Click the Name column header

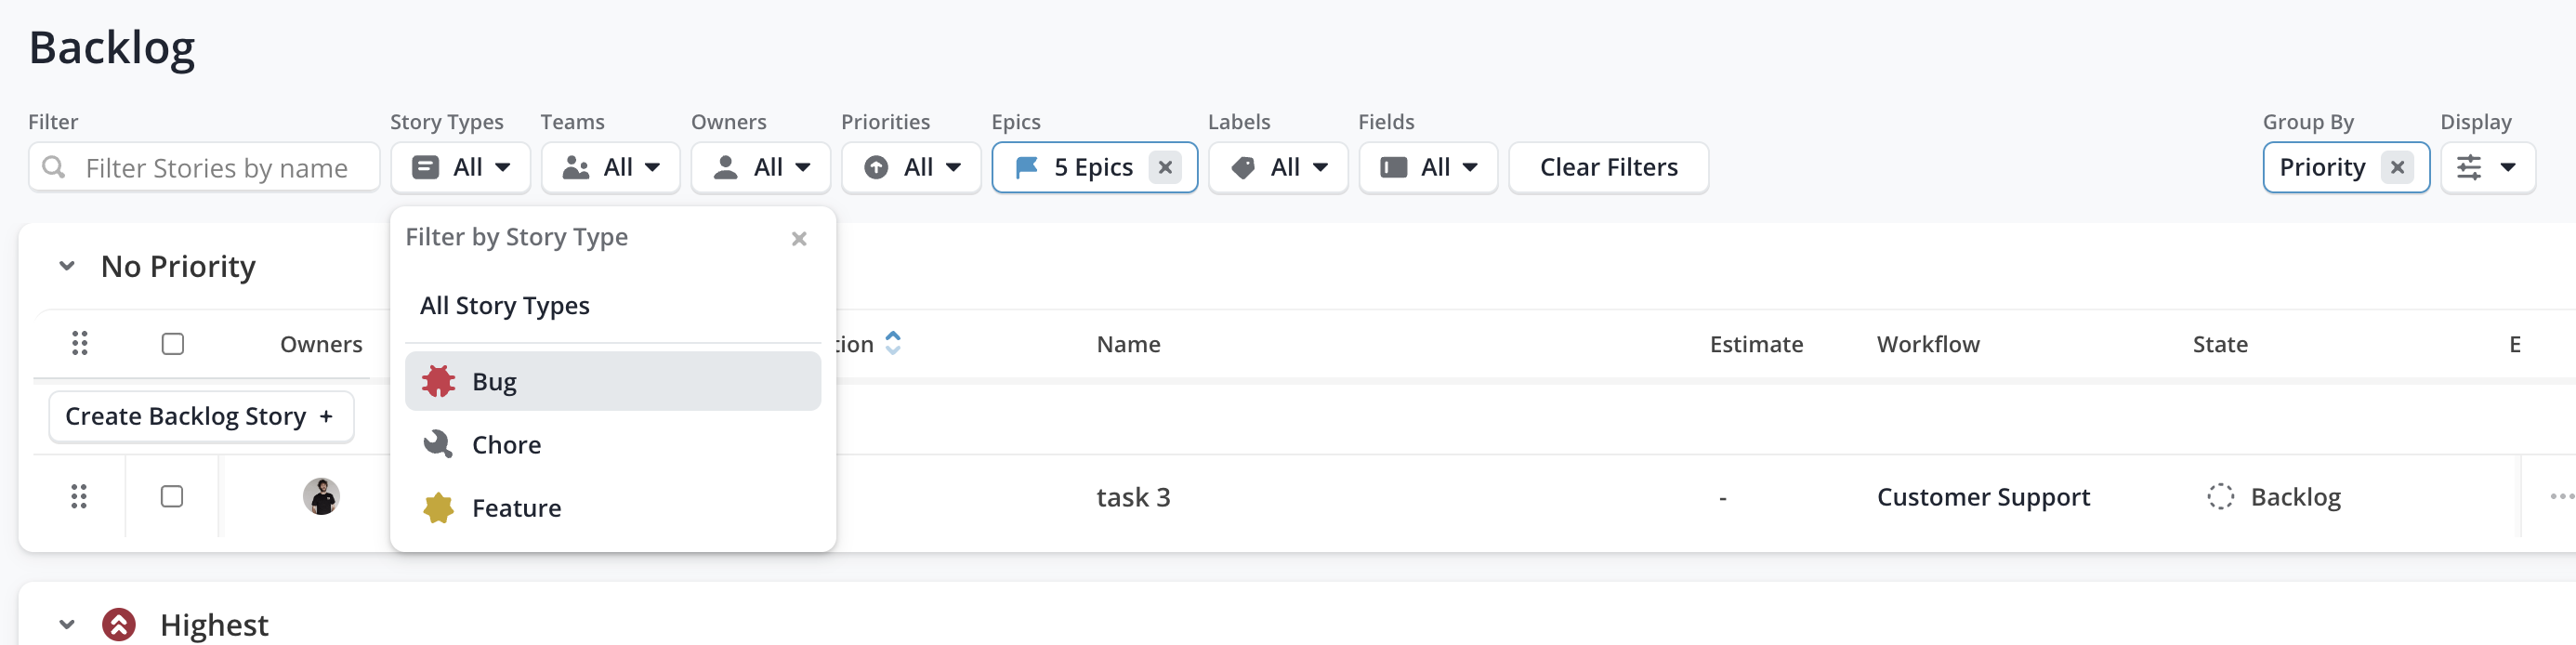pyautogui.click(x=1128, y=344)
